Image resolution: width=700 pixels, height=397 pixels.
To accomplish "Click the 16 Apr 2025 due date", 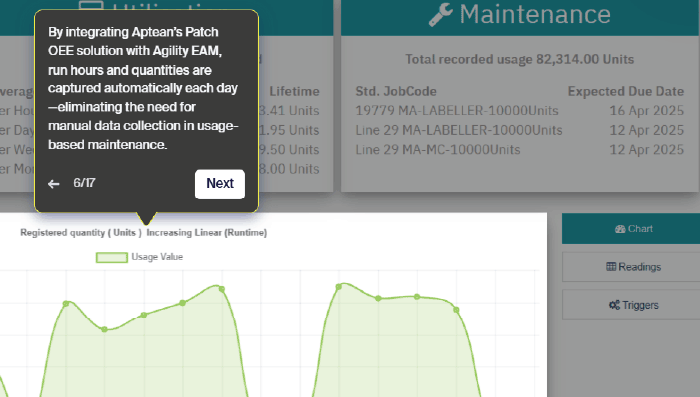I will pos(646,111).
